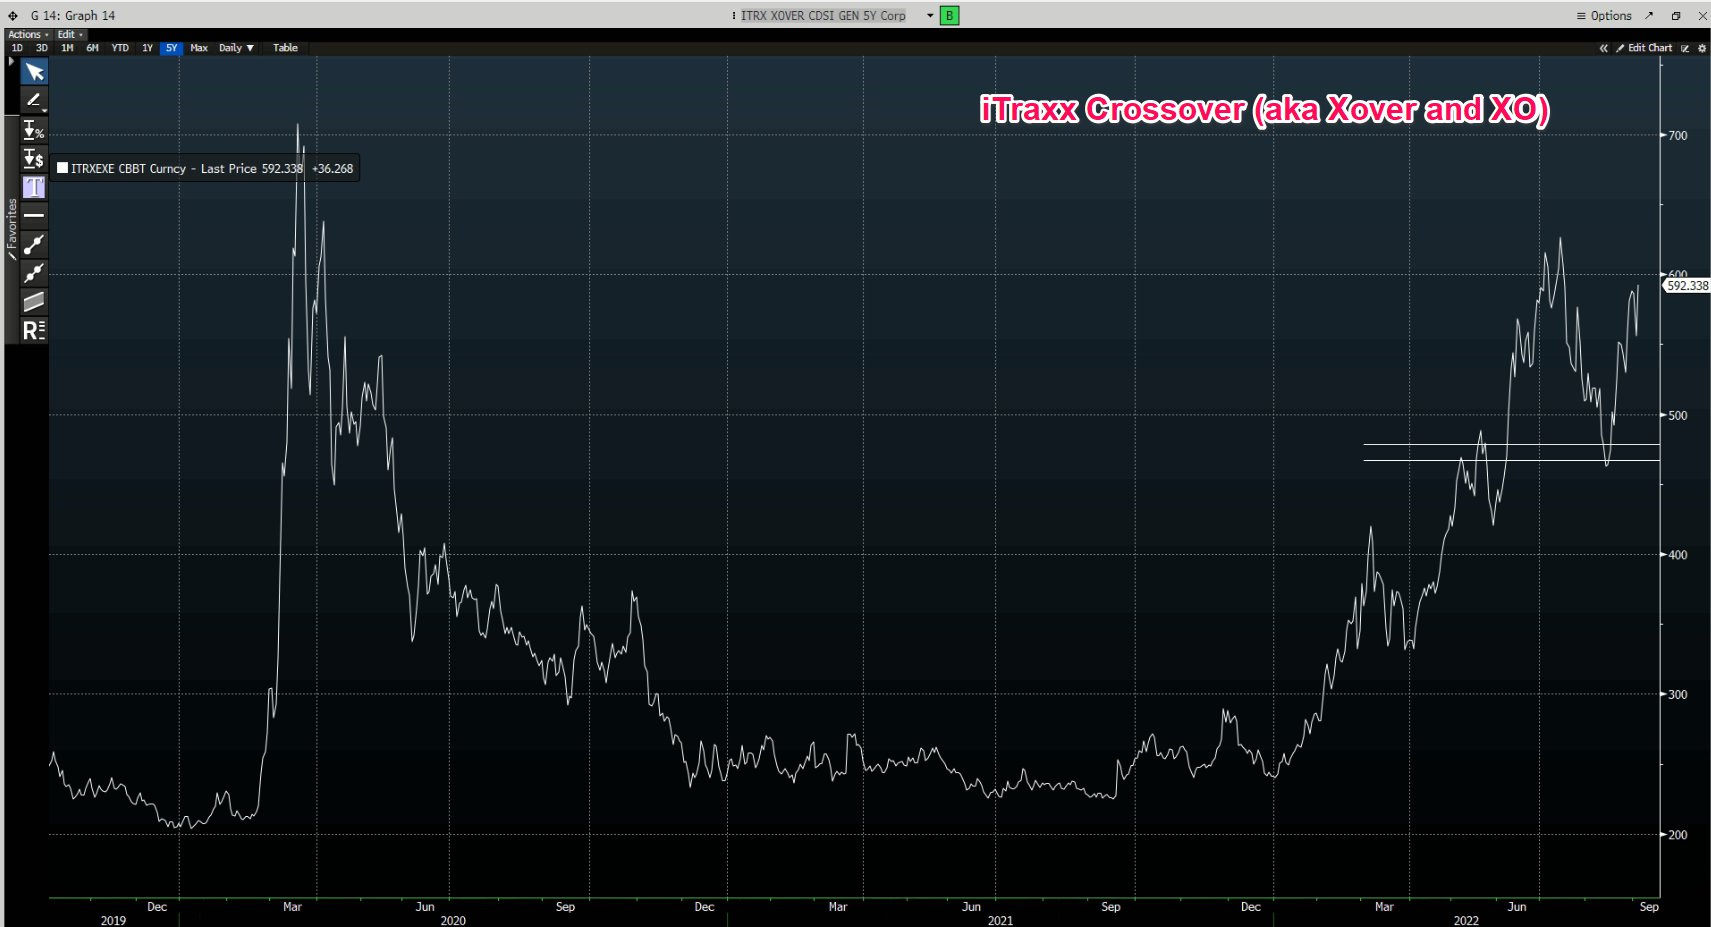Click the 200 y-axis label
Screen dimensions: 1711x927
[x=1676, y=834]
